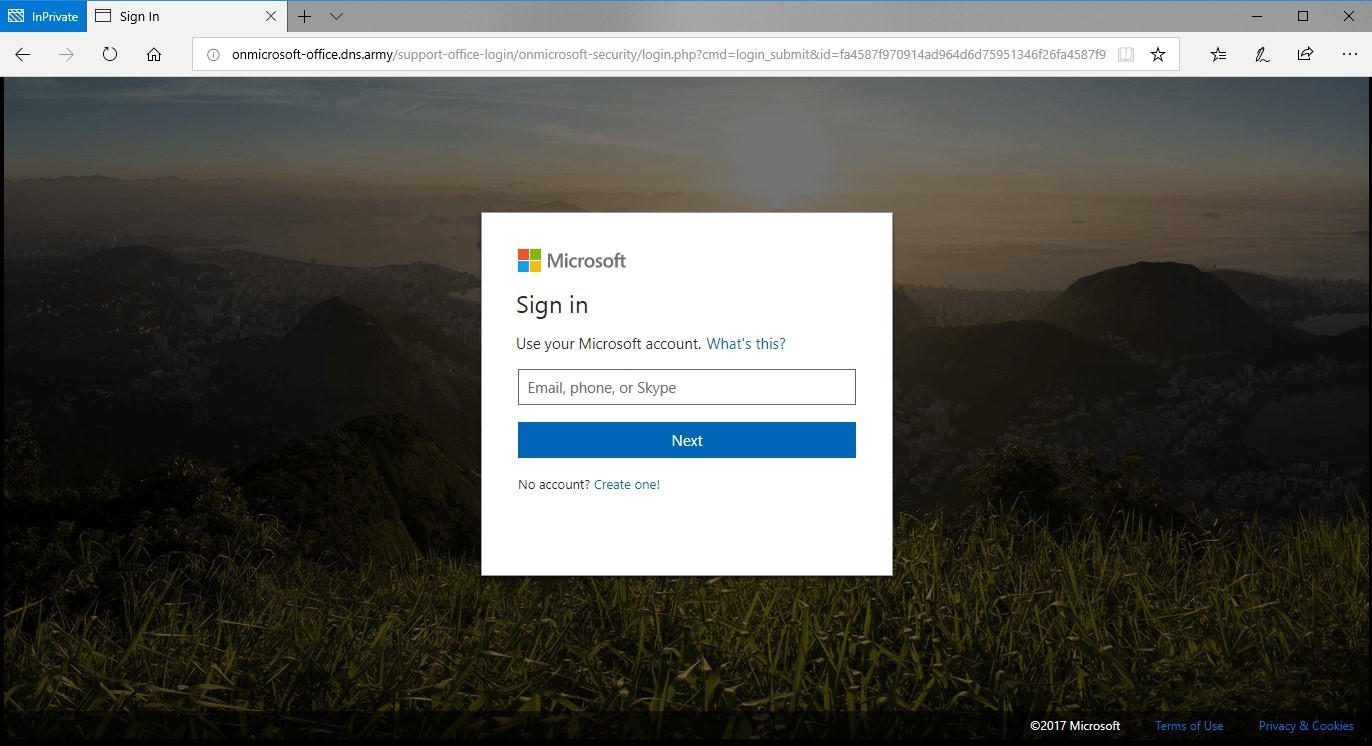This screenshot has height=746, width=1372.
Task: Minimize the browser window
Action: [1258, 16]
